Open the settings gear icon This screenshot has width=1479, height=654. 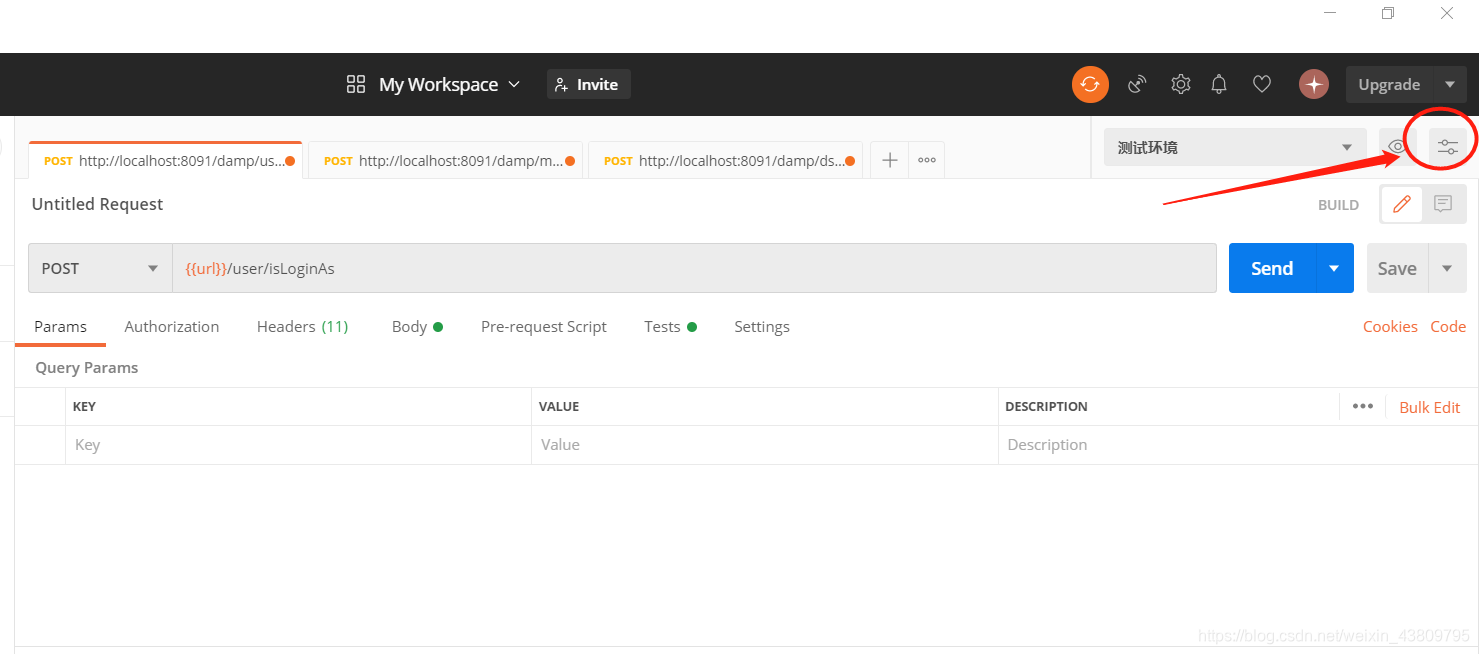click(1181, 85)
